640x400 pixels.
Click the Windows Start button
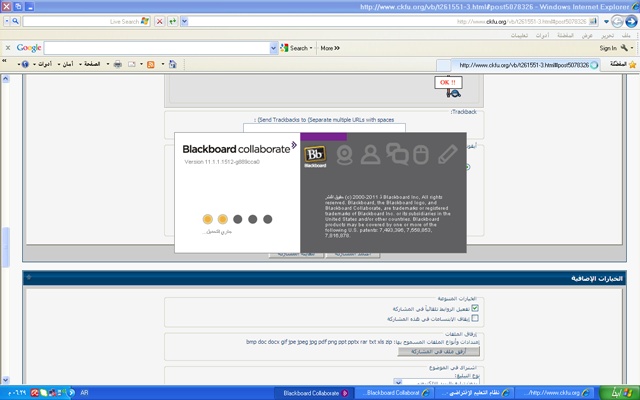(617, 393)
